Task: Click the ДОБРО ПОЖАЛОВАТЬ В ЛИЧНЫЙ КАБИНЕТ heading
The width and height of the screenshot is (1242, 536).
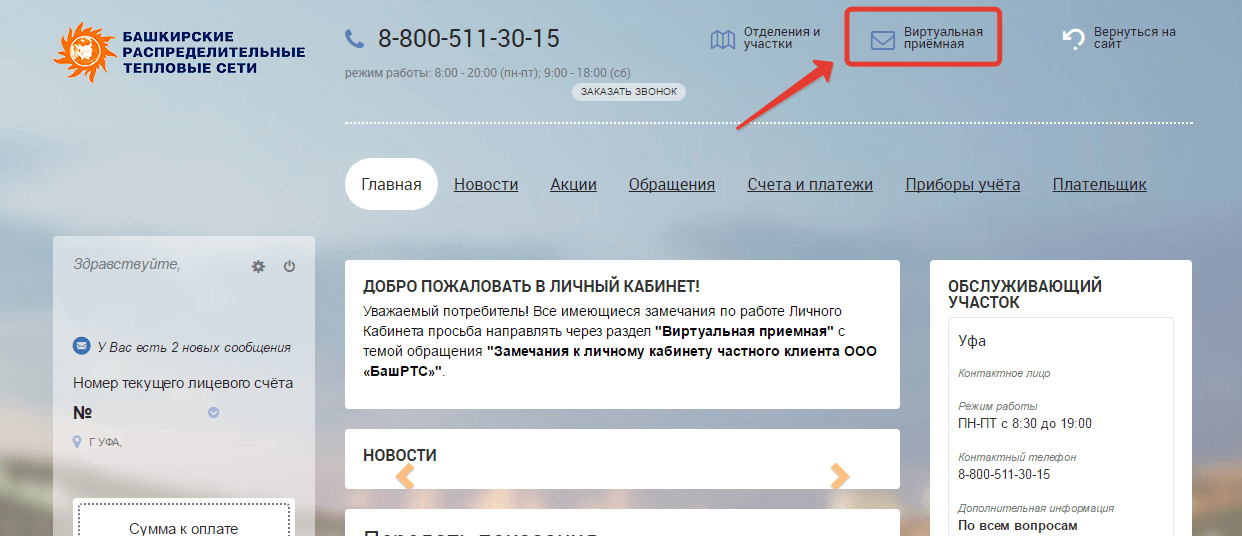Action: pos(531,287)
